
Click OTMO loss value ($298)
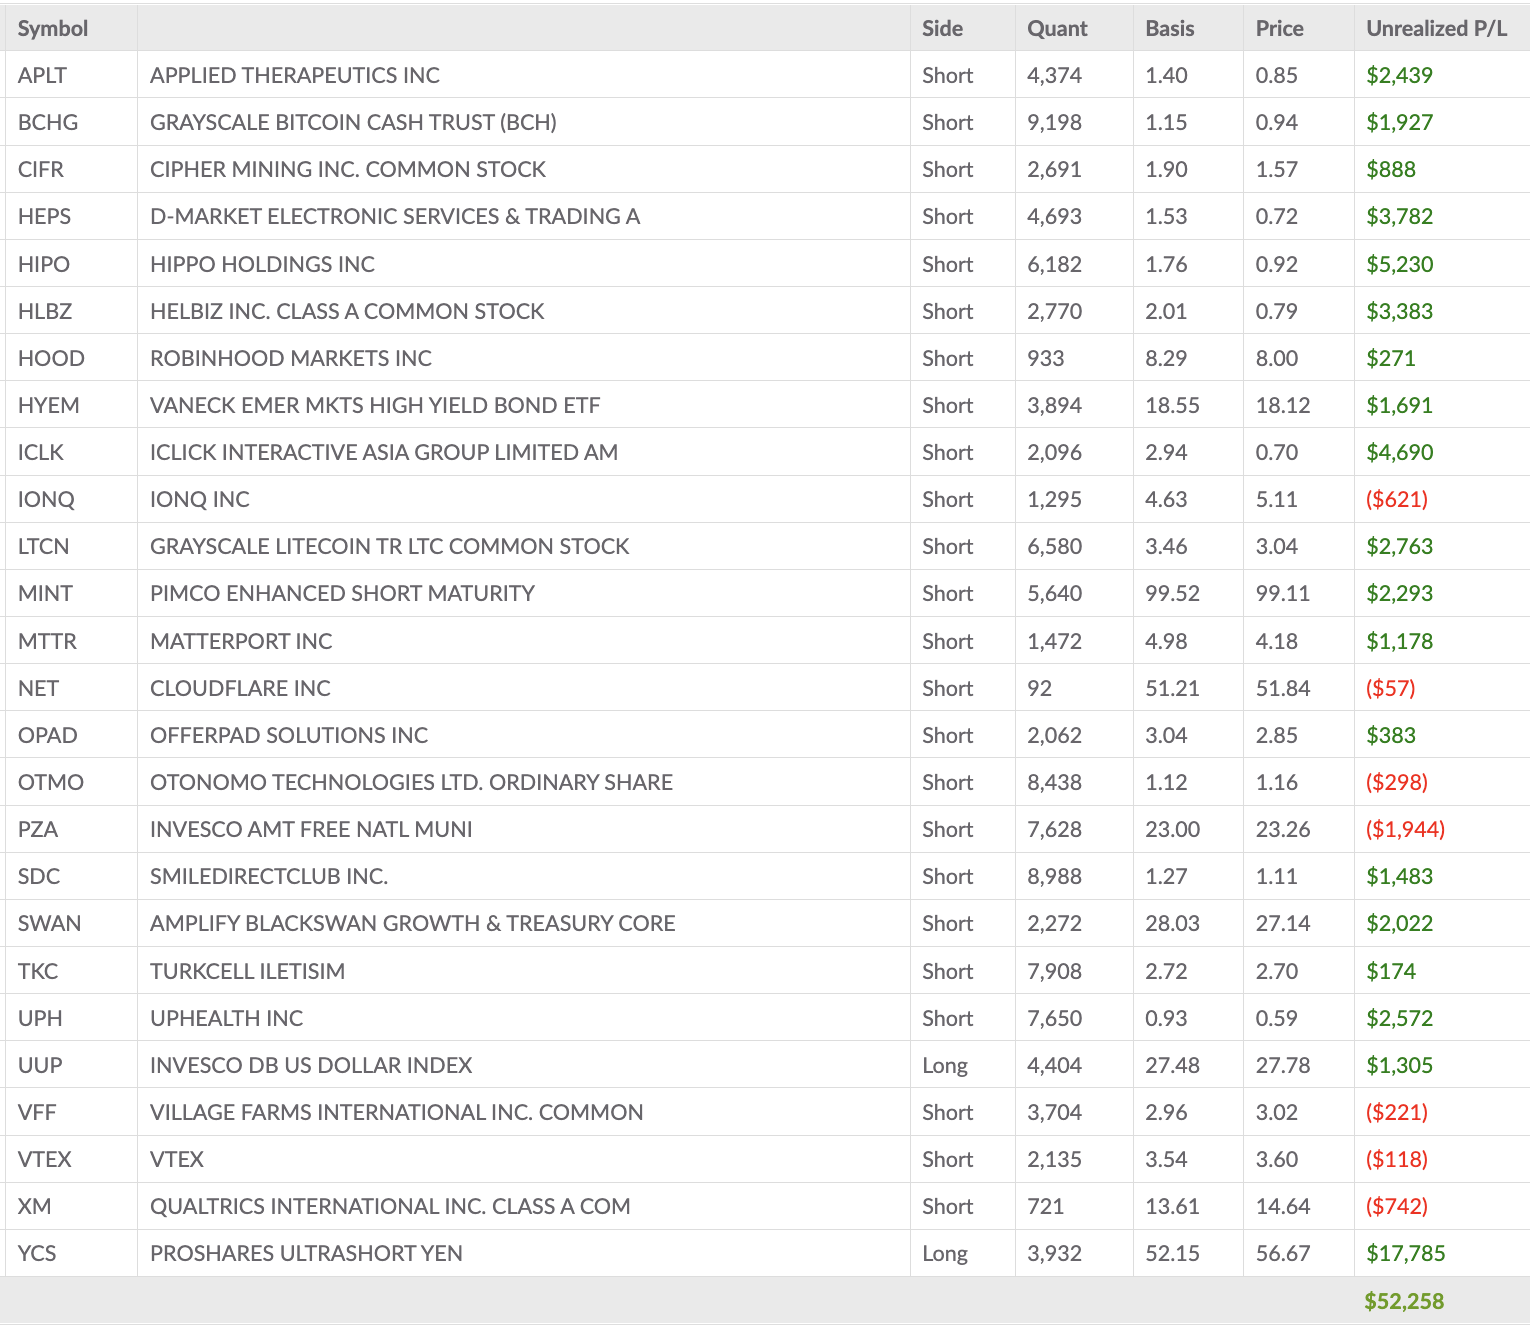[1397, 782]
